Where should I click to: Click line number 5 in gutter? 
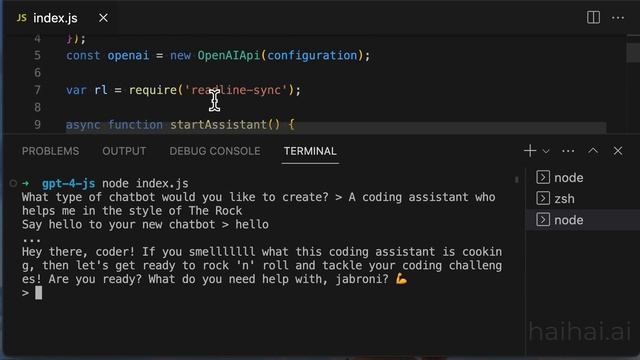pos(37,56)
